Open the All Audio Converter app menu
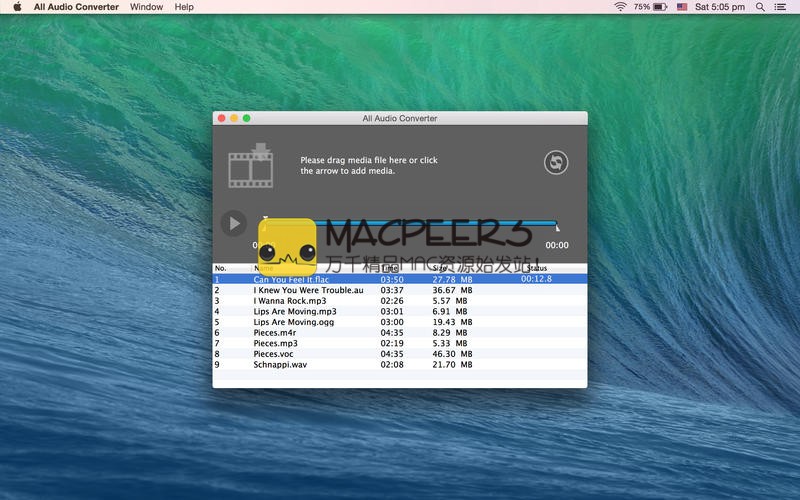Screen dimensions: 800x500 click(x=76, y=7)
